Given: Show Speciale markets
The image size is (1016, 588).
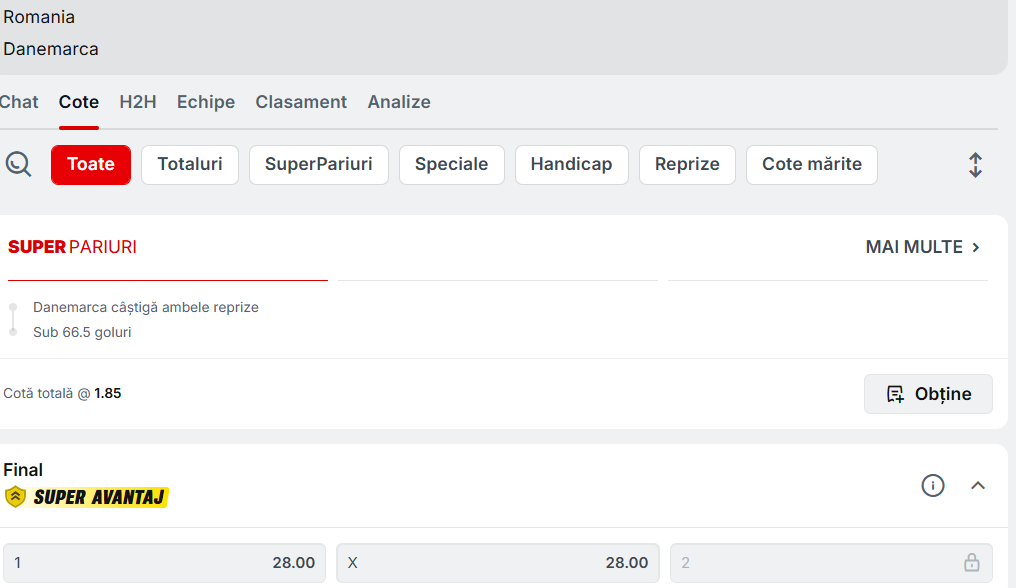Looking at the screenshot, I should pyautogui.click(x=451, y=165).
